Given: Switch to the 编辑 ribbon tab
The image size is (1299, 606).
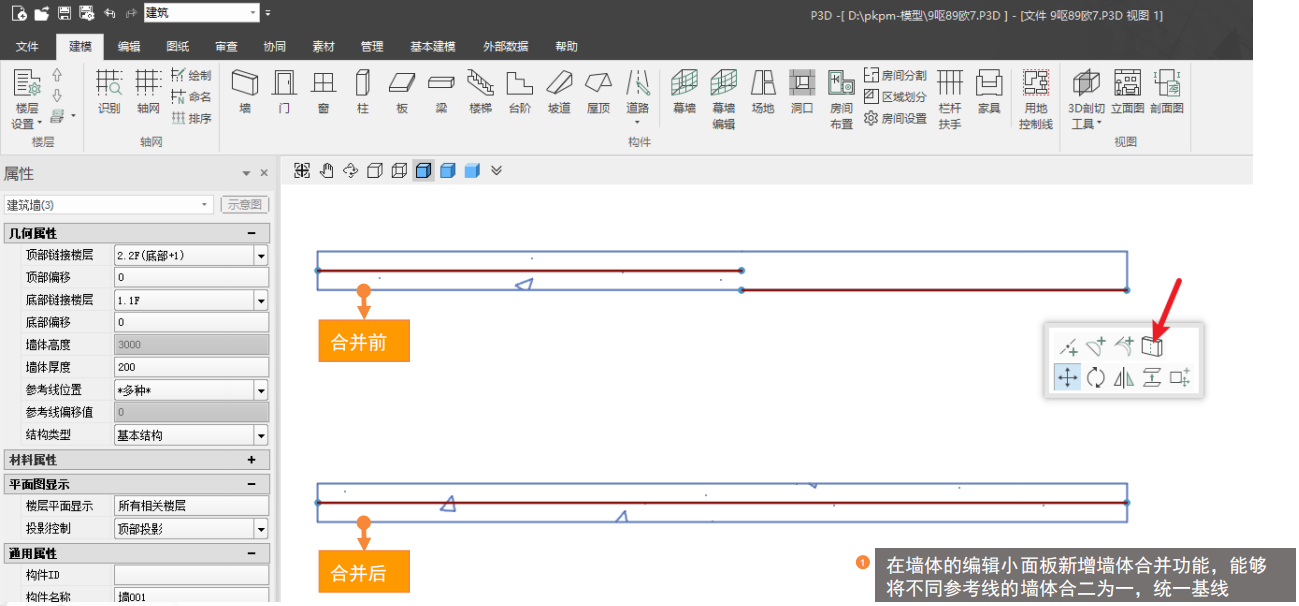Looking at the screenshot, I should click(129, 47).
